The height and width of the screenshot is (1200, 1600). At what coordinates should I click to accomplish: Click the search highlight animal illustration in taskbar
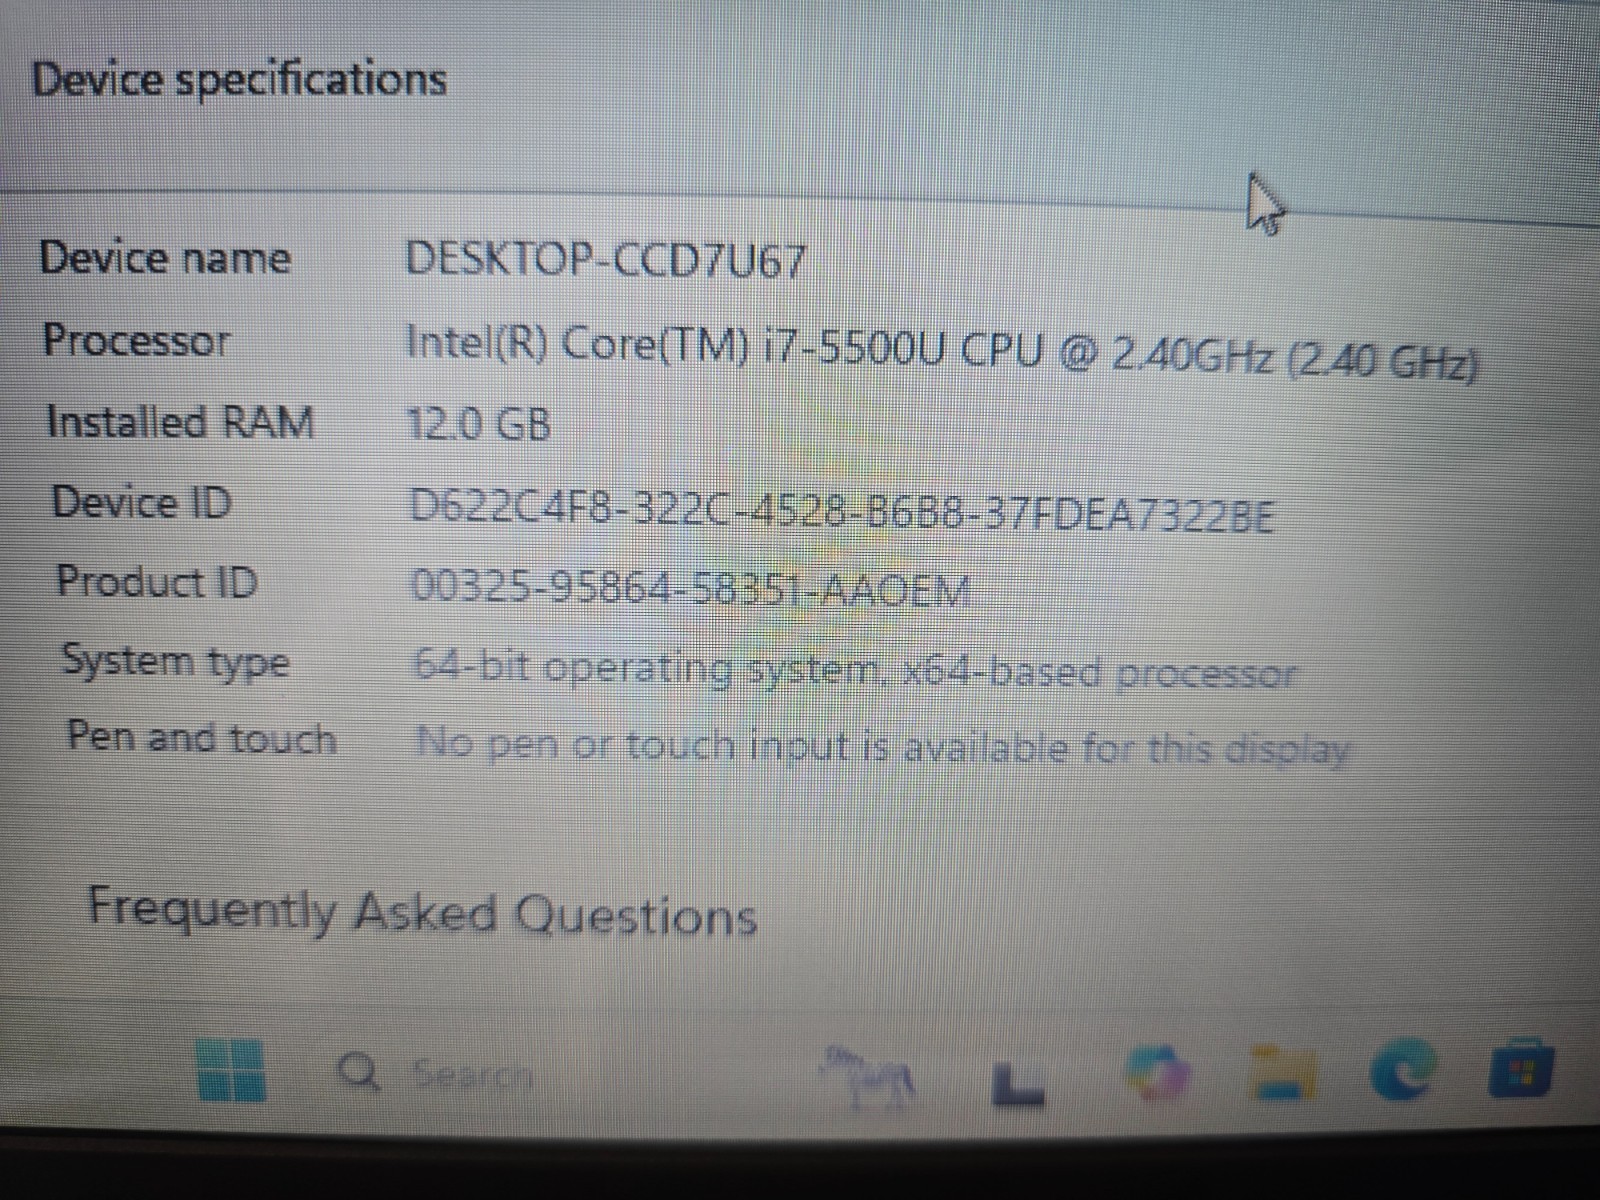click(x=869, y=1079)
